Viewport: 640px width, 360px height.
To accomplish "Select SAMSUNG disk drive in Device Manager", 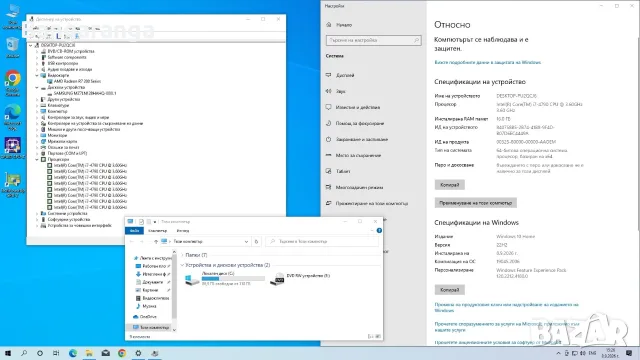I will (85, 93).
